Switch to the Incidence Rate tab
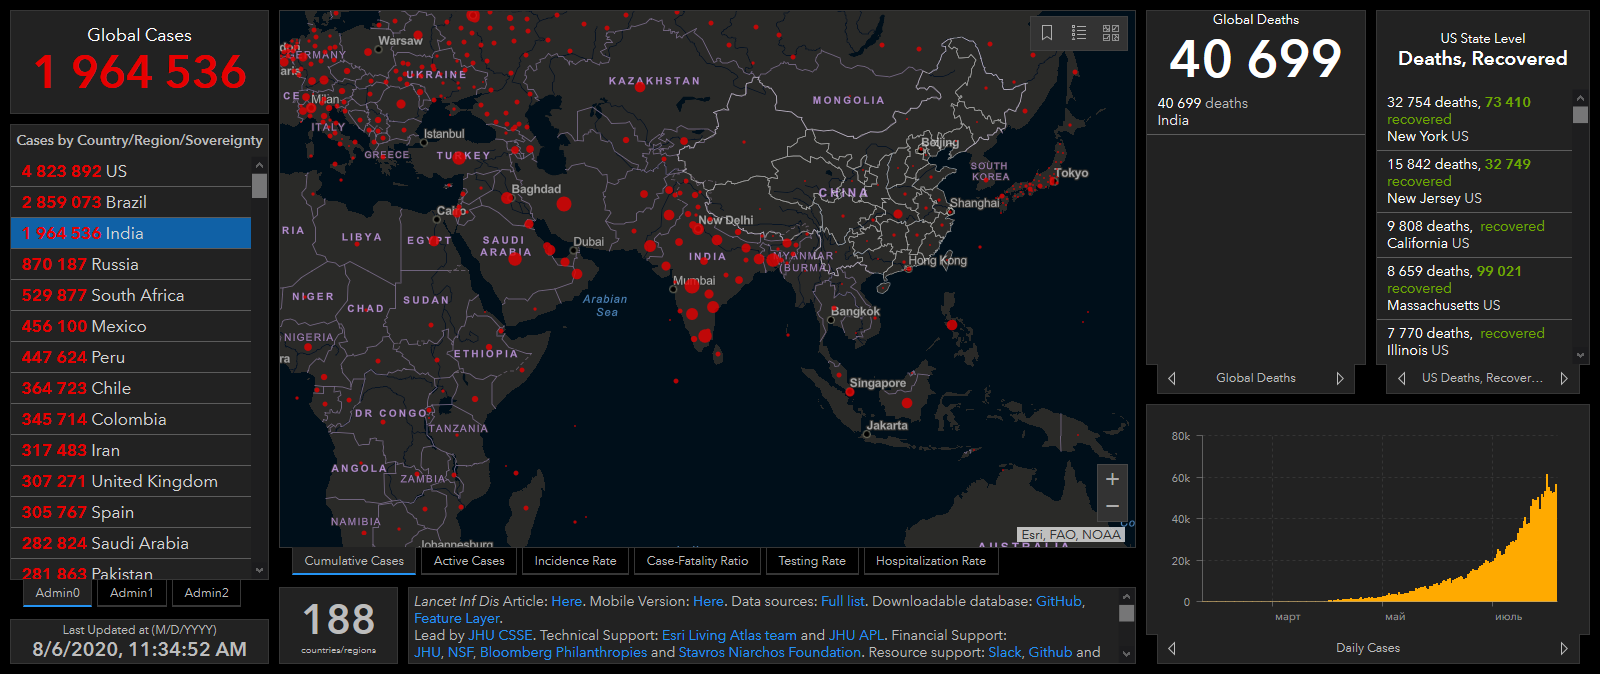The height and width of the screenshot is (674, 1600). [575, 561]
